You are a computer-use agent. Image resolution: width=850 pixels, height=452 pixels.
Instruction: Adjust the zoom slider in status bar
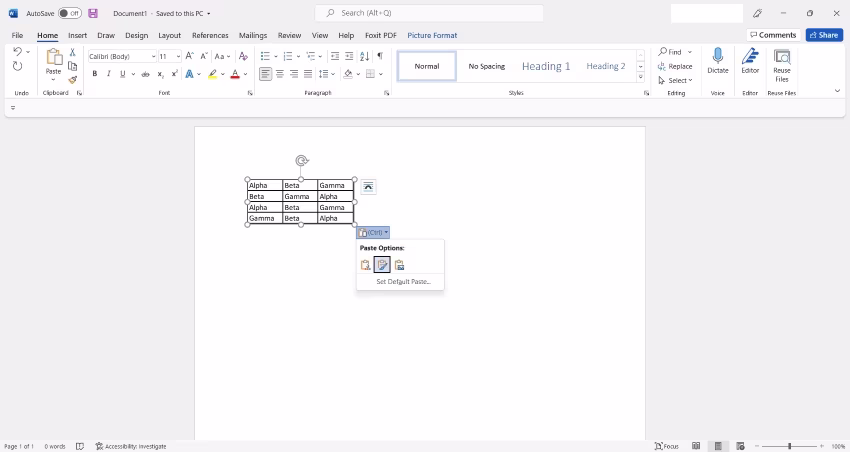[789, 446]
